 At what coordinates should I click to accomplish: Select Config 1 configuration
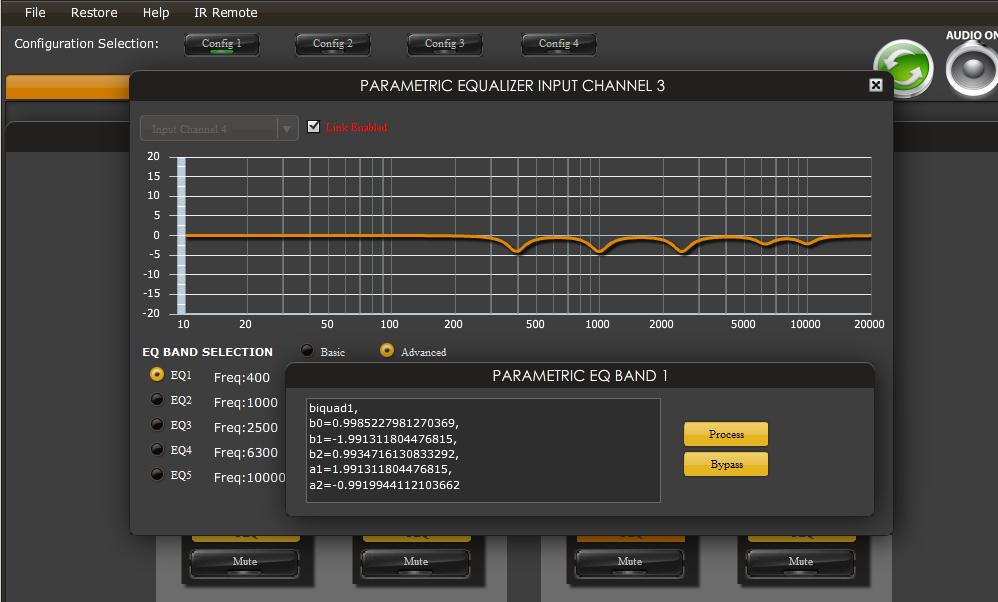click(221, 44)
